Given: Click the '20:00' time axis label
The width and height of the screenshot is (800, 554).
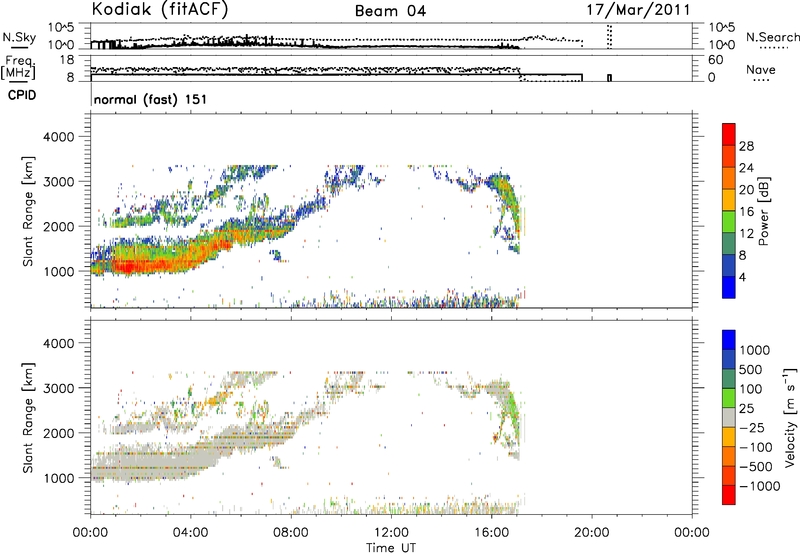Looking at the screenshot, I should (x=591, y=533).
